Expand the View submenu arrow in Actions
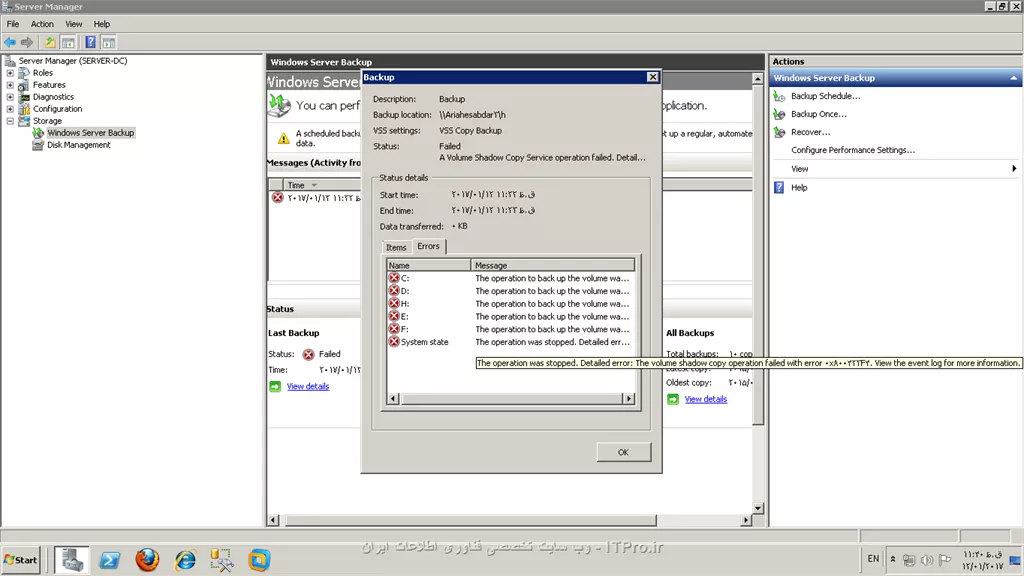Viewport: 1024px width, 576px height. click(1014, 168)
